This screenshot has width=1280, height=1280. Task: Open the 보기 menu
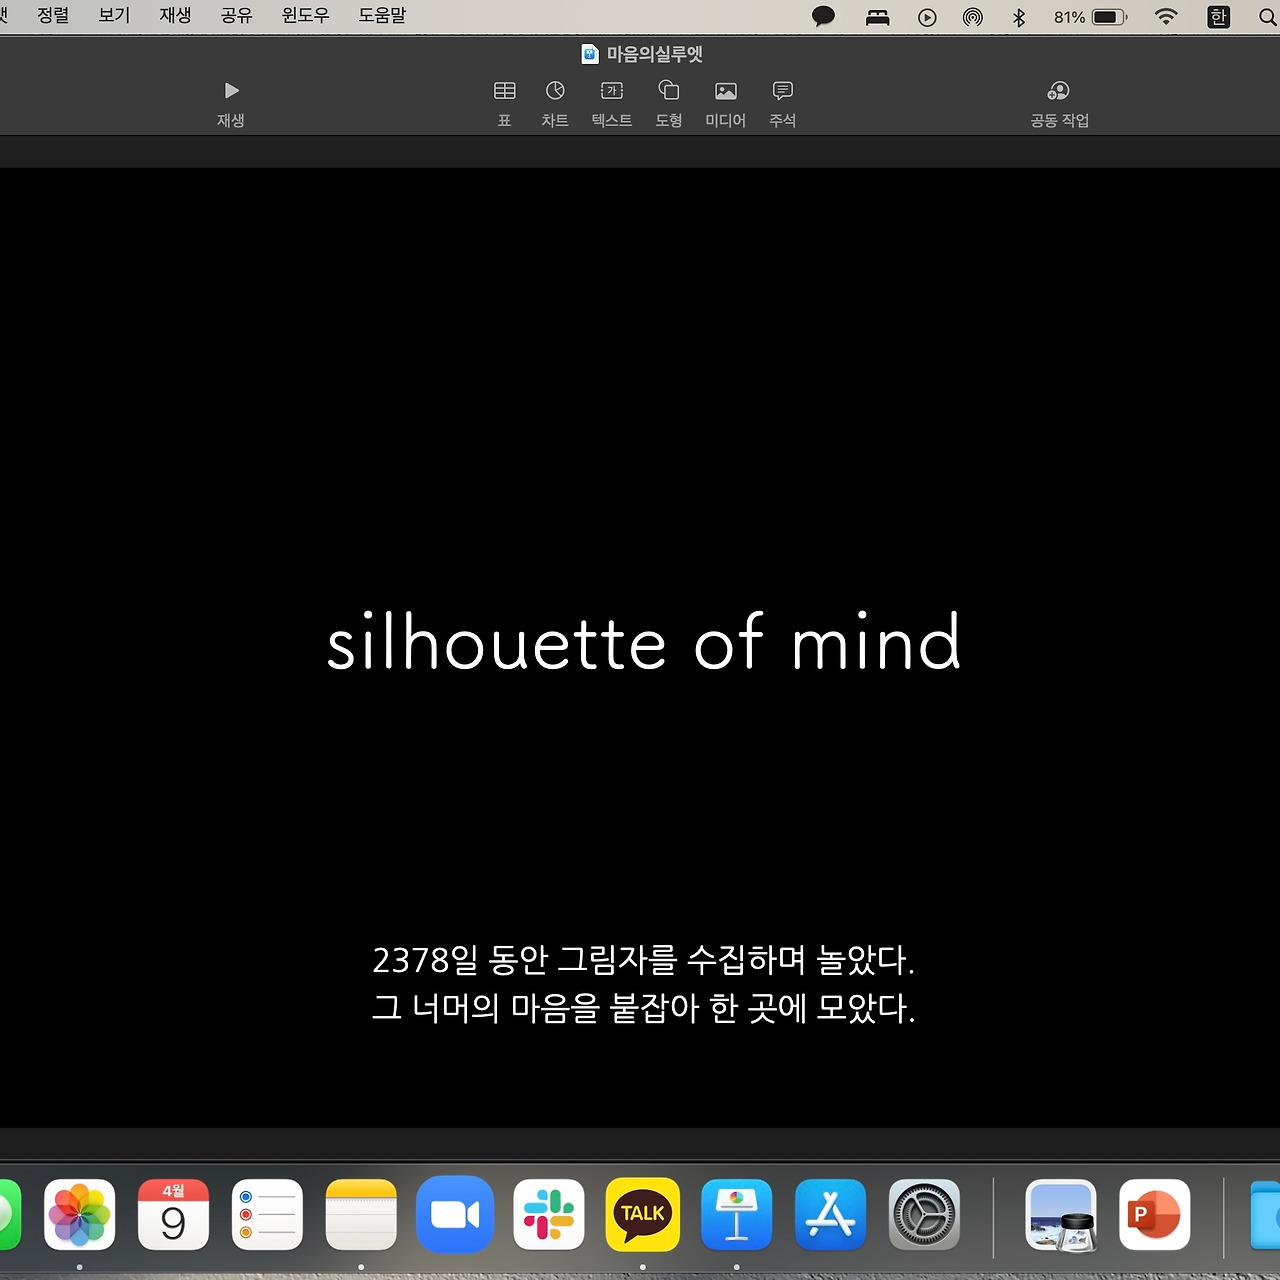(x=114, y=16)
